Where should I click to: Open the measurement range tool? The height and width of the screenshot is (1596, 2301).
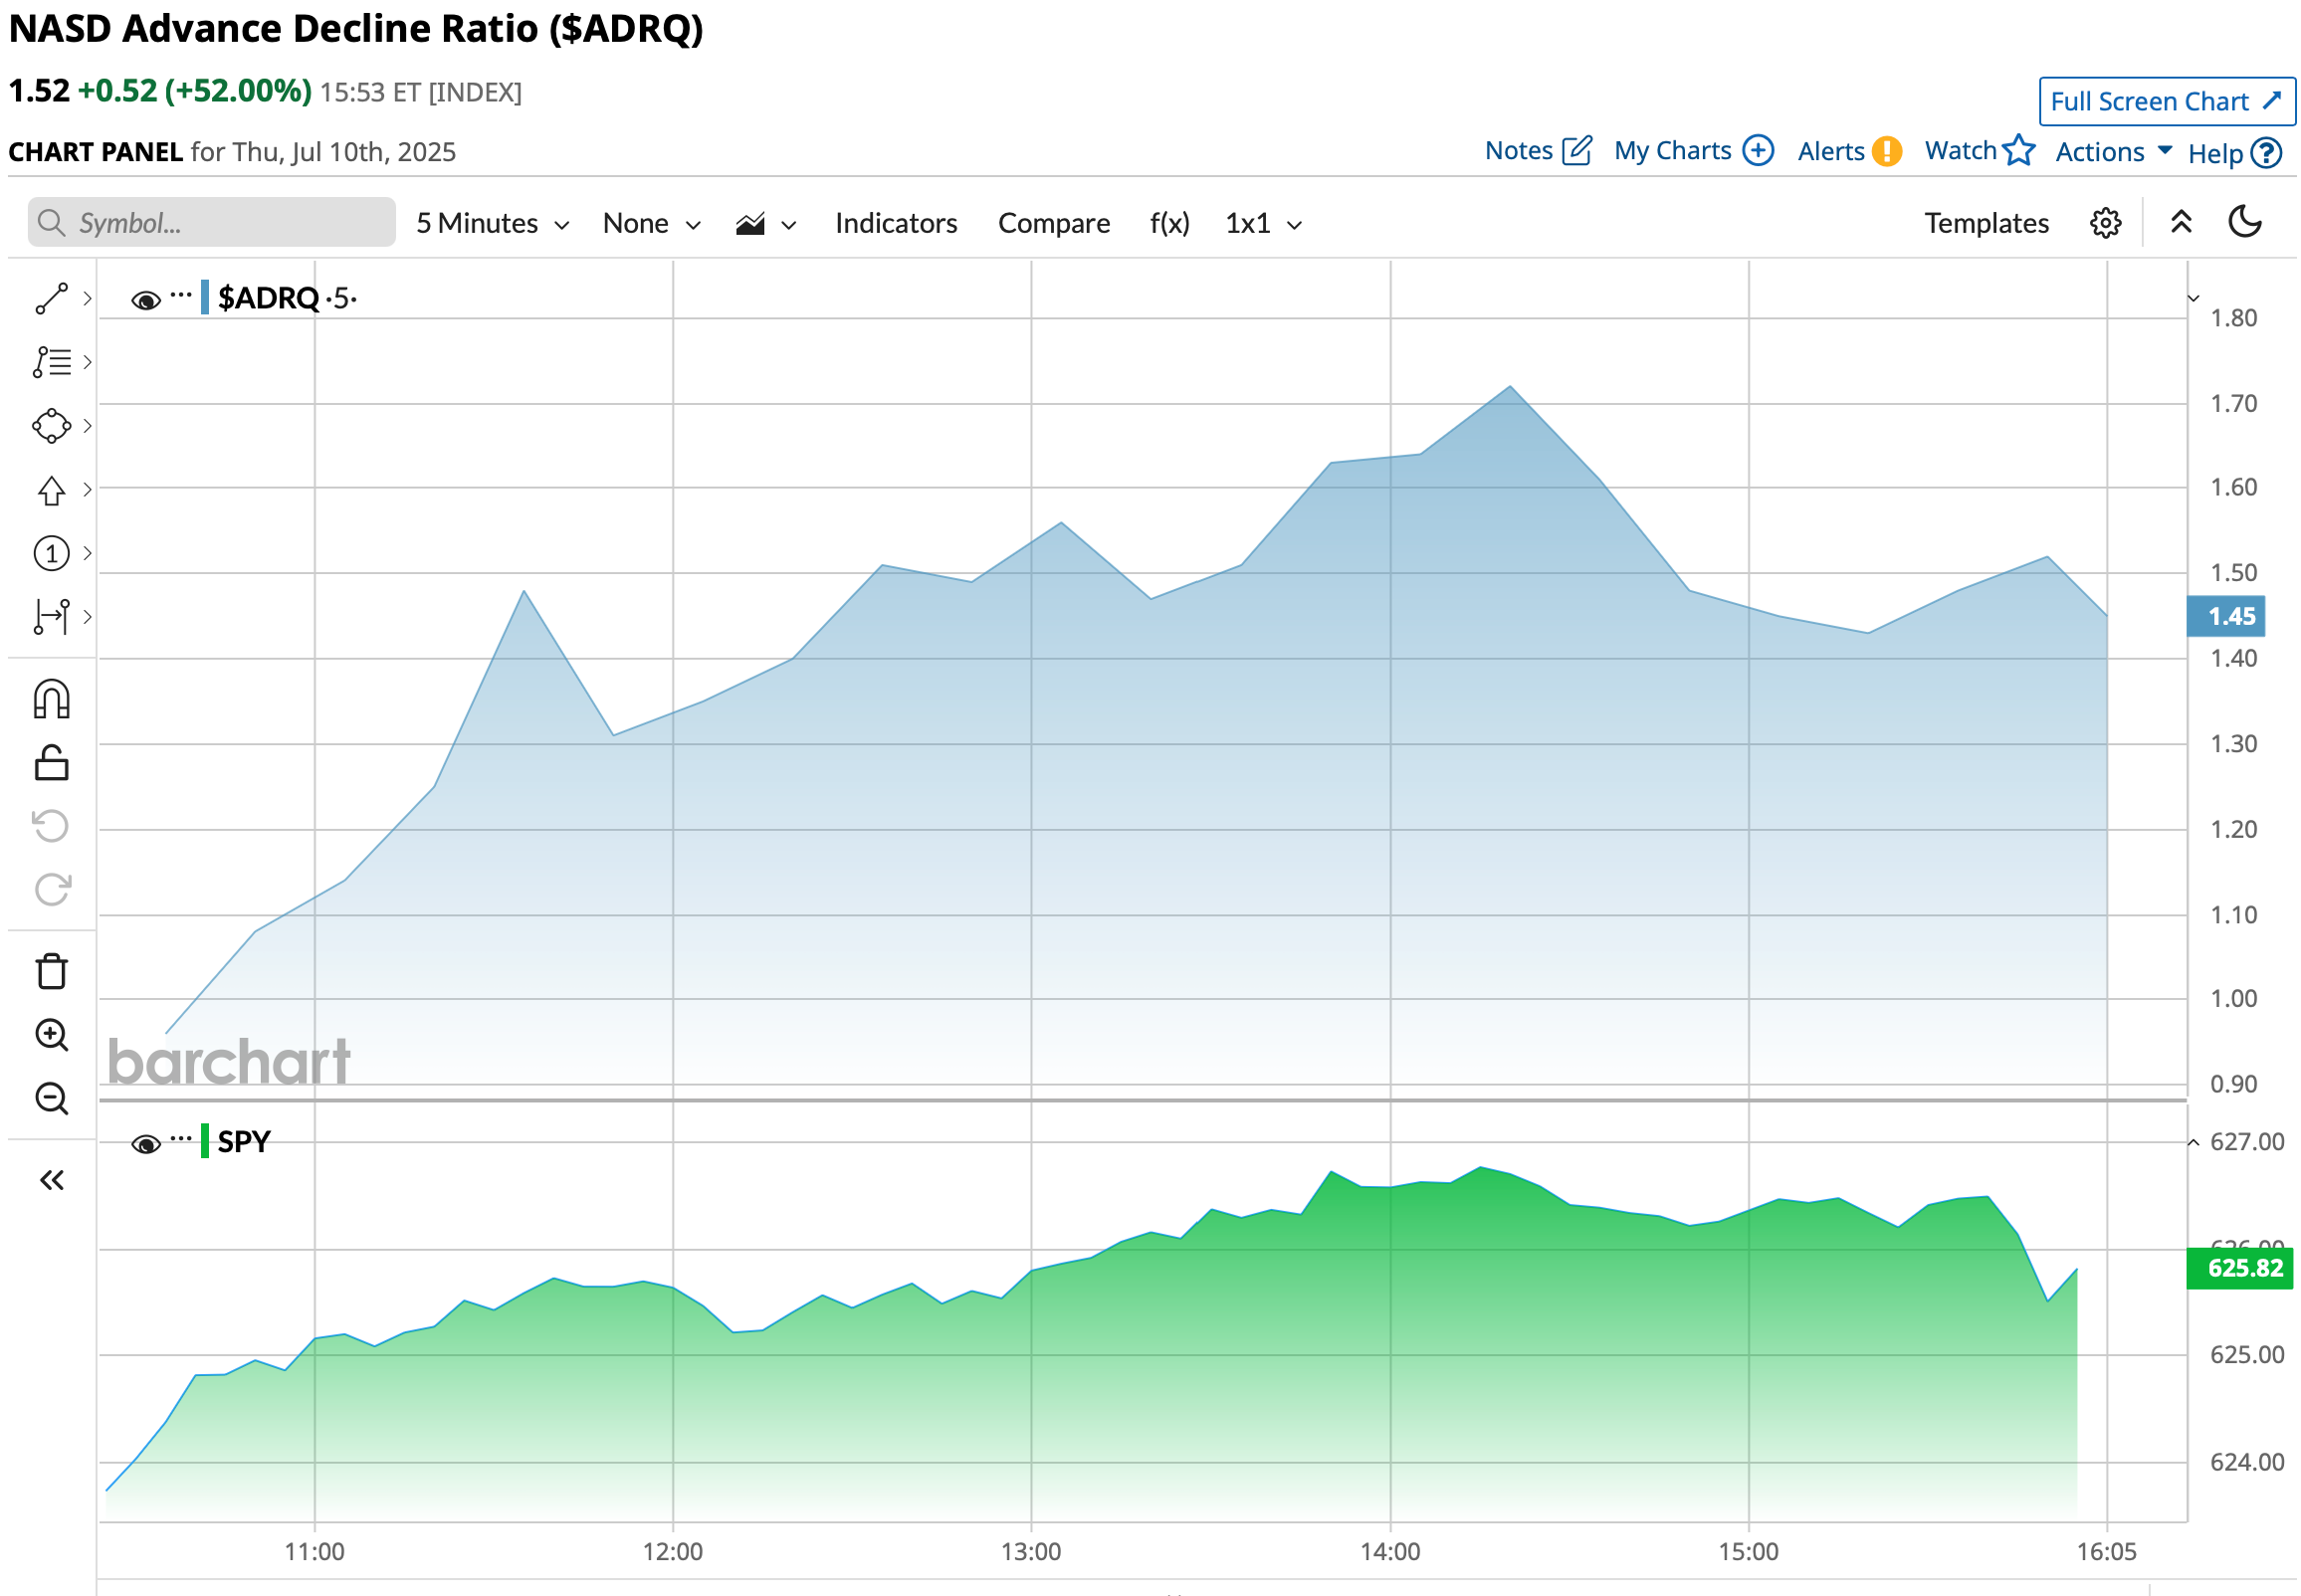[51, 617]
